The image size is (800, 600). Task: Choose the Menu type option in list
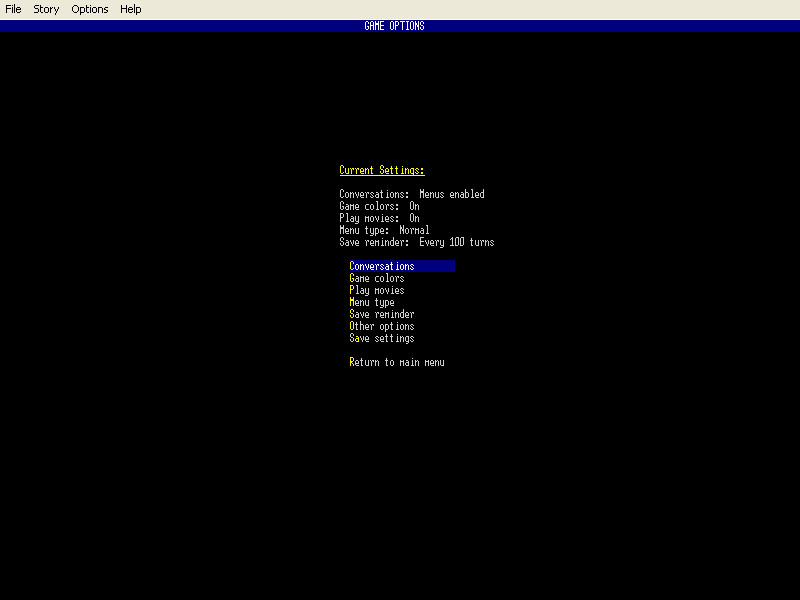coord(372,302)
